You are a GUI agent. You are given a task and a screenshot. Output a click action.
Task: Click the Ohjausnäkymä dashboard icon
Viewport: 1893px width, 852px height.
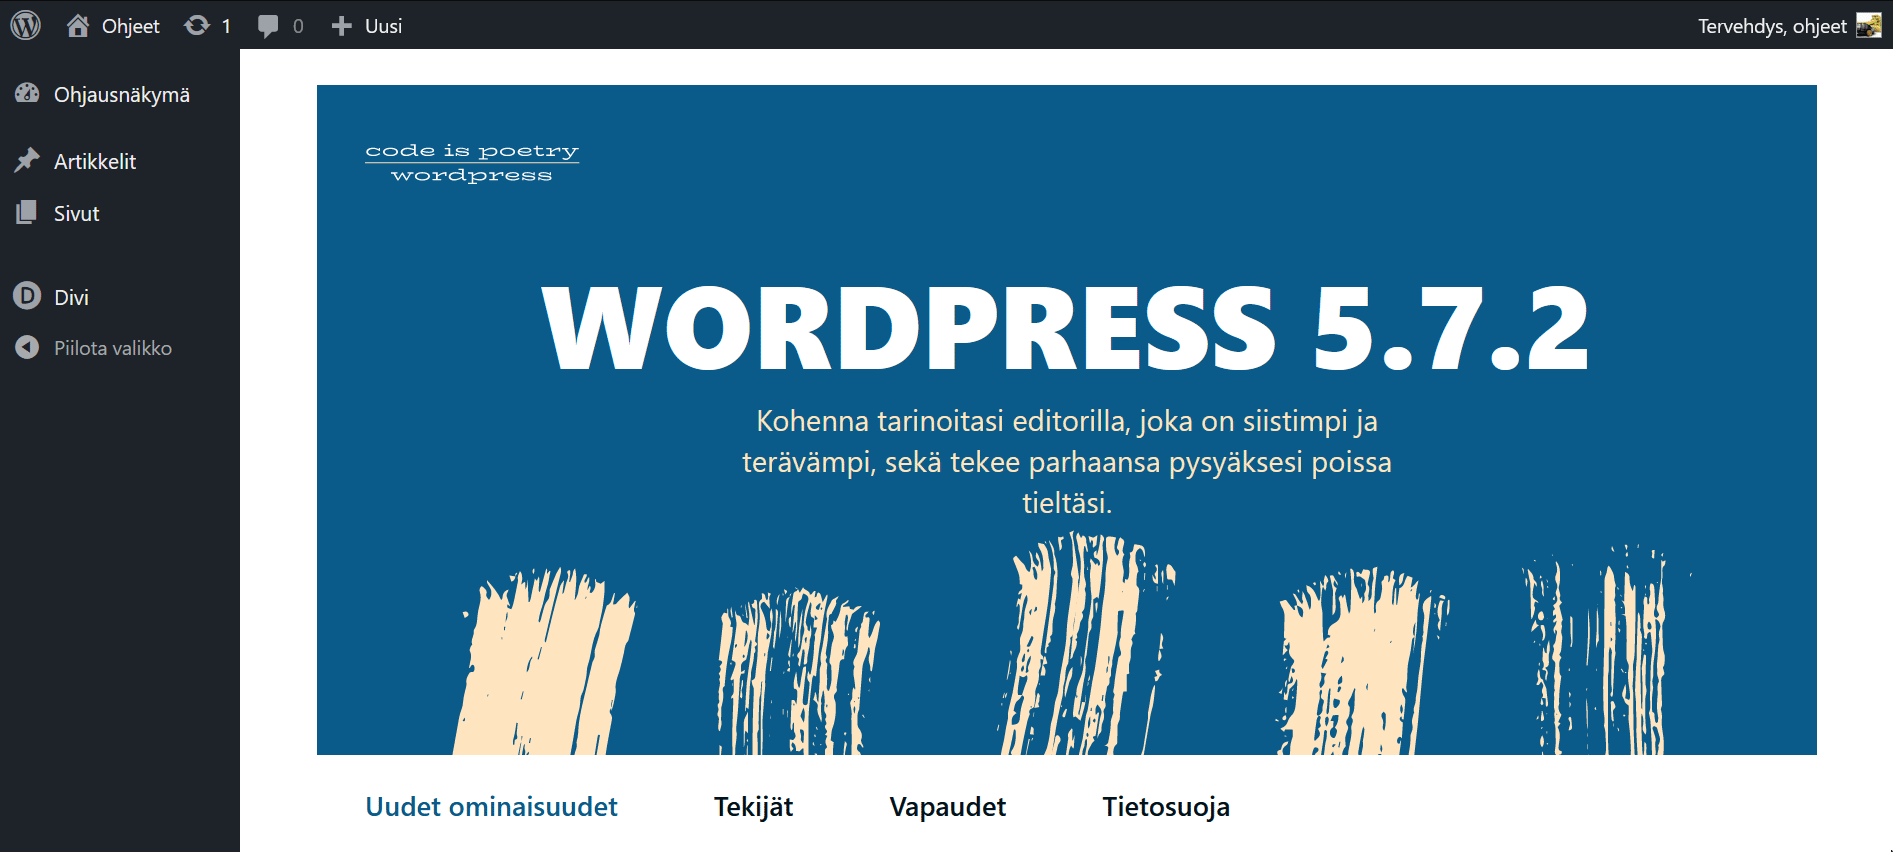coord(27,94)
